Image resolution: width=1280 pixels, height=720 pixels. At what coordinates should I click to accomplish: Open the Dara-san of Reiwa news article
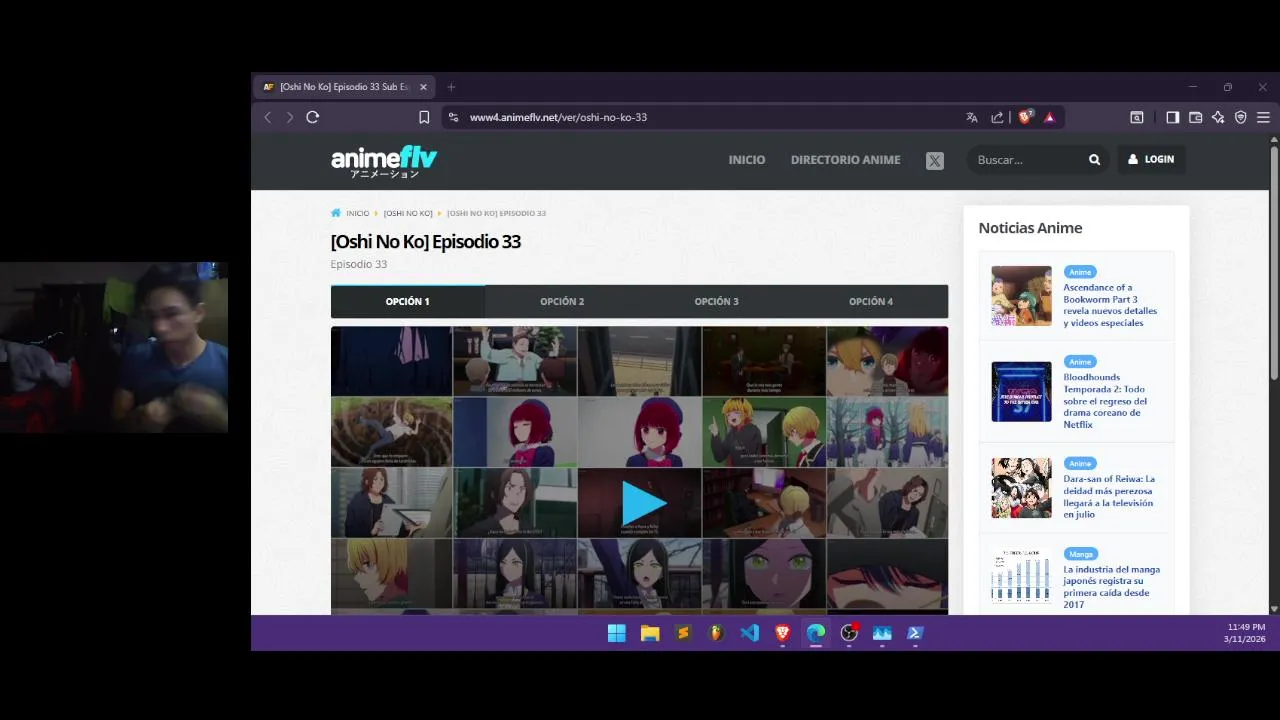click(1109, 496)
